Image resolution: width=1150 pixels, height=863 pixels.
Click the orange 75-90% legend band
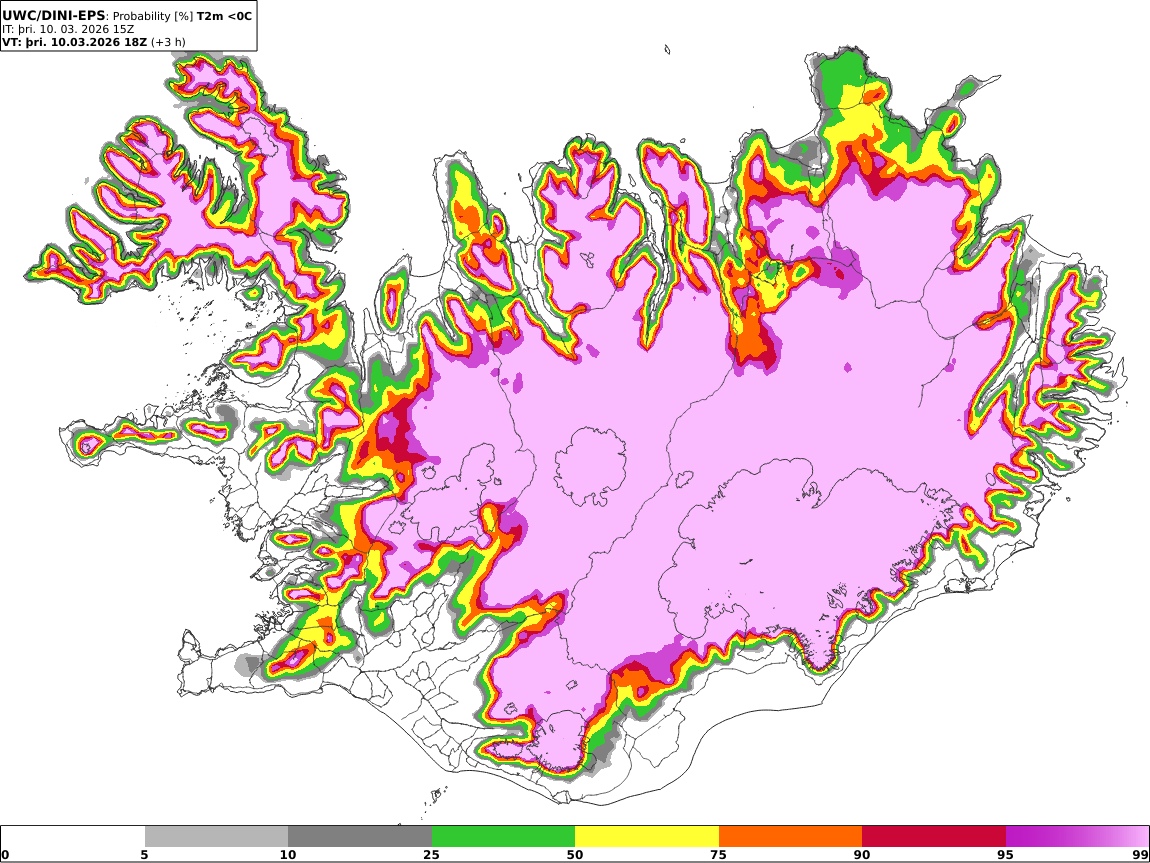click(791, 837)
